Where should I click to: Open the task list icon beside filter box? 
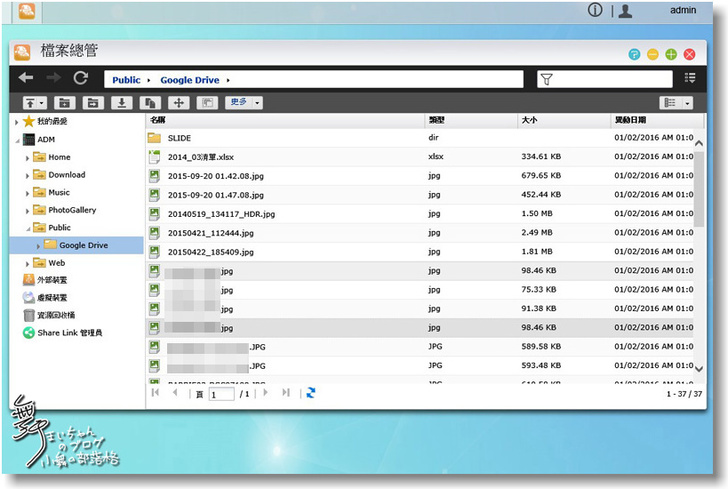point(690,79)
